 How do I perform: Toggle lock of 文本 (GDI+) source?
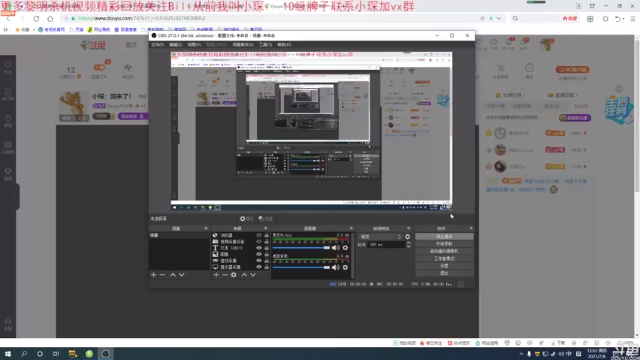coord(267,248)
